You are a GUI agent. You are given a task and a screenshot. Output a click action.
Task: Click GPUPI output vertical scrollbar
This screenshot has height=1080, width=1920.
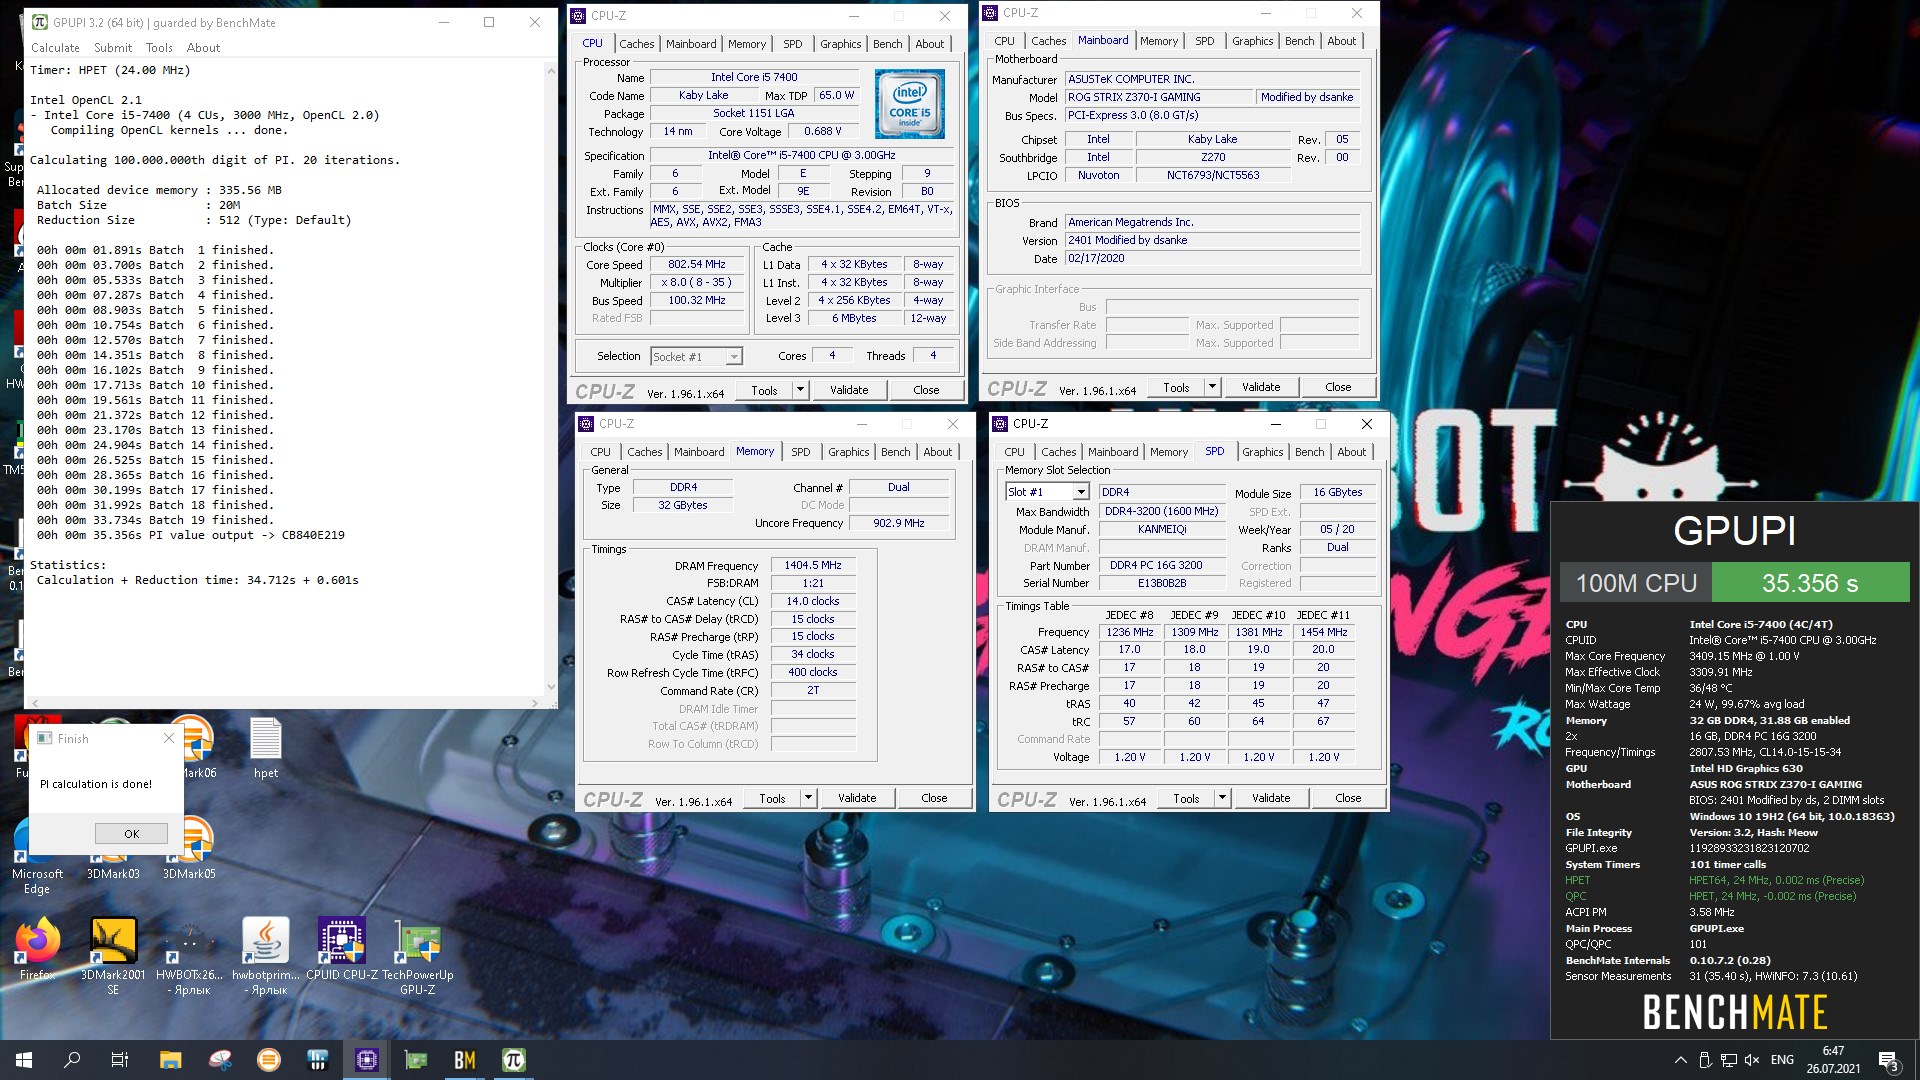pos(551,379)
